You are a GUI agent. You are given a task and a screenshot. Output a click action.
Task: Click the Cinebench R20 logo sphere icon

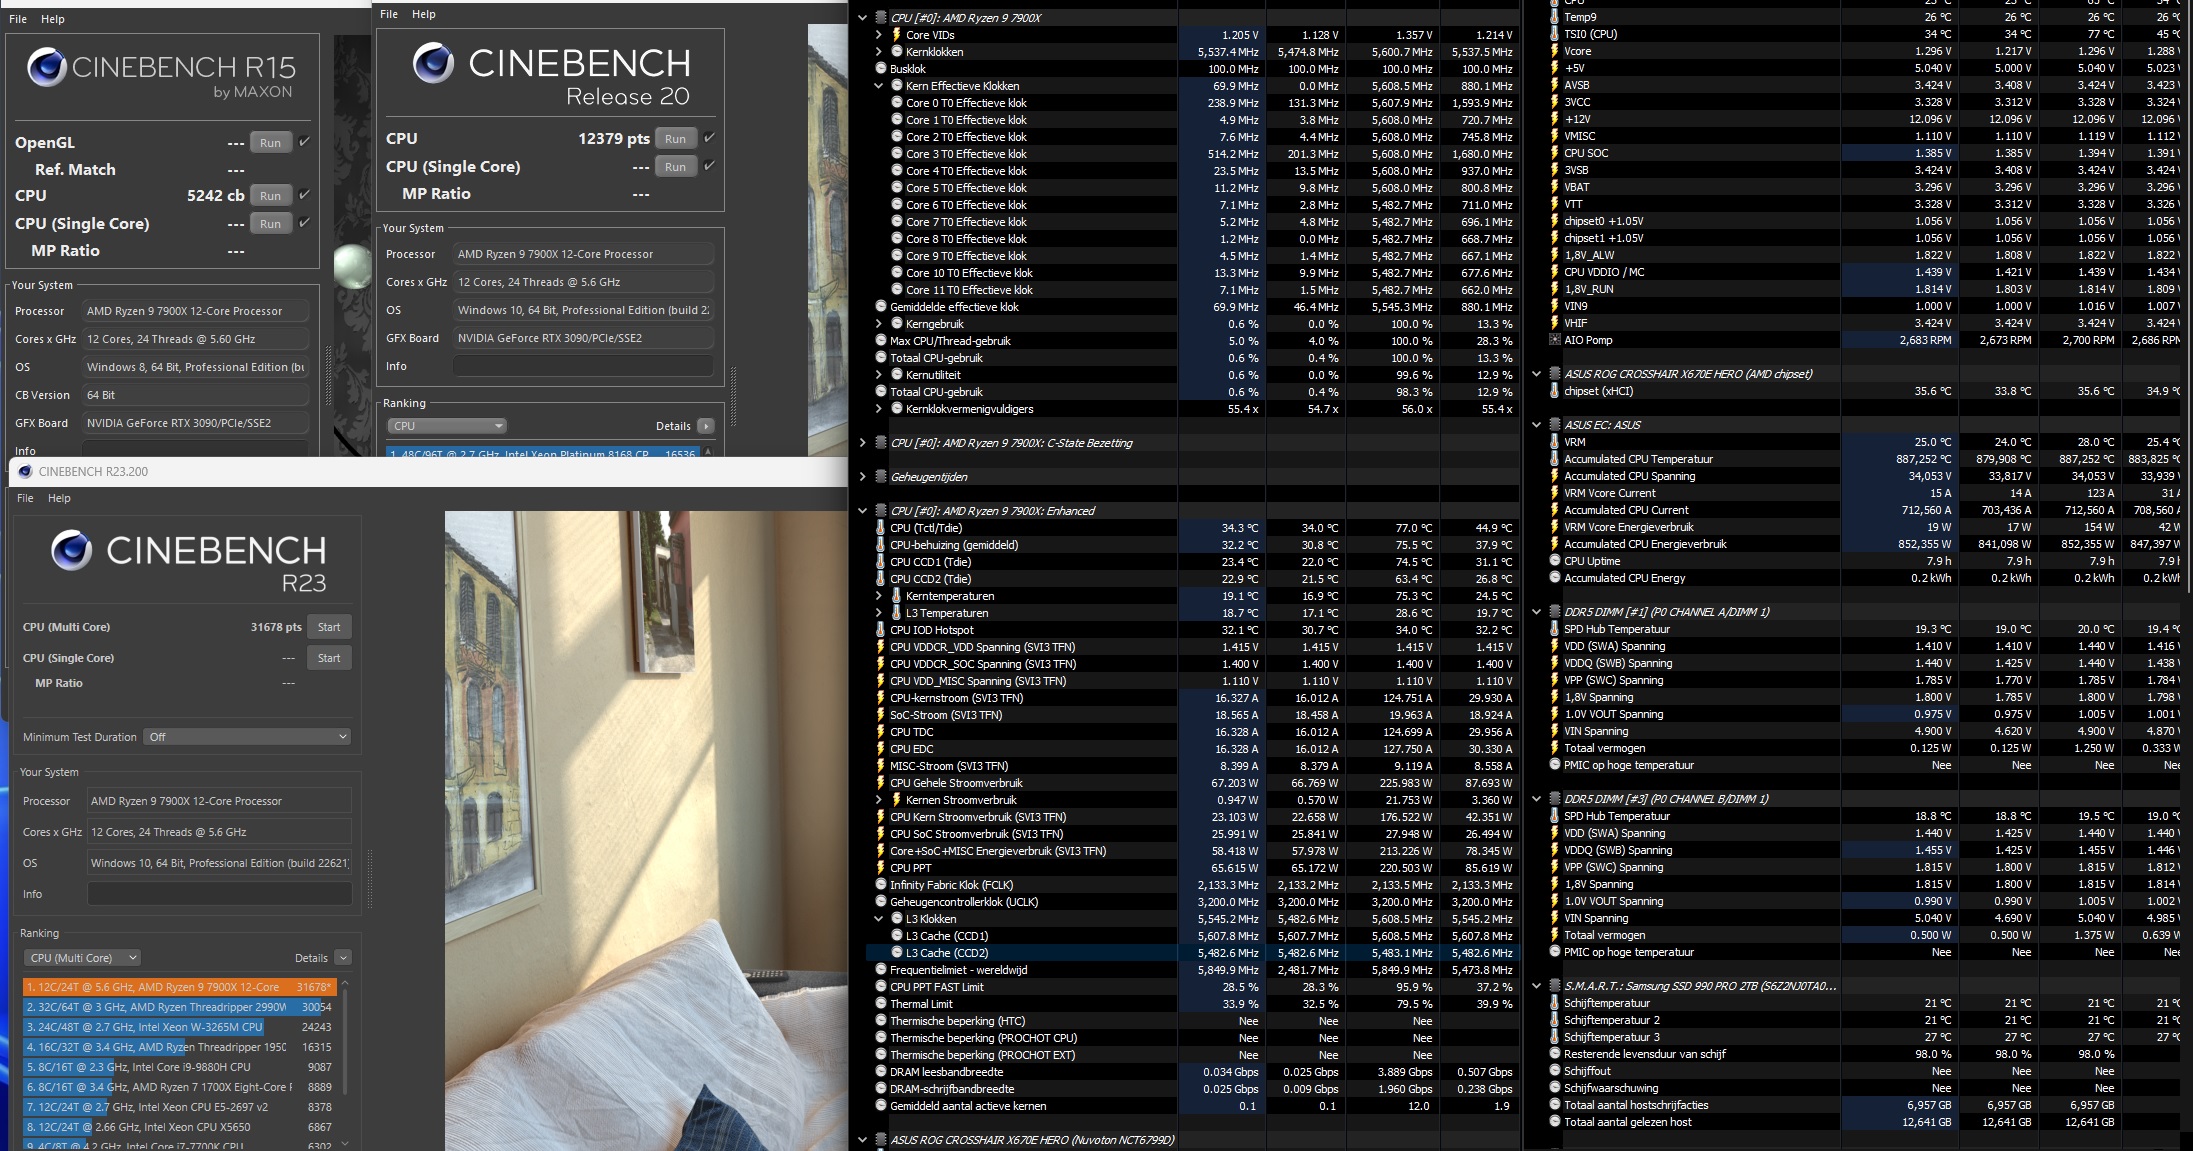click(433, 63)
